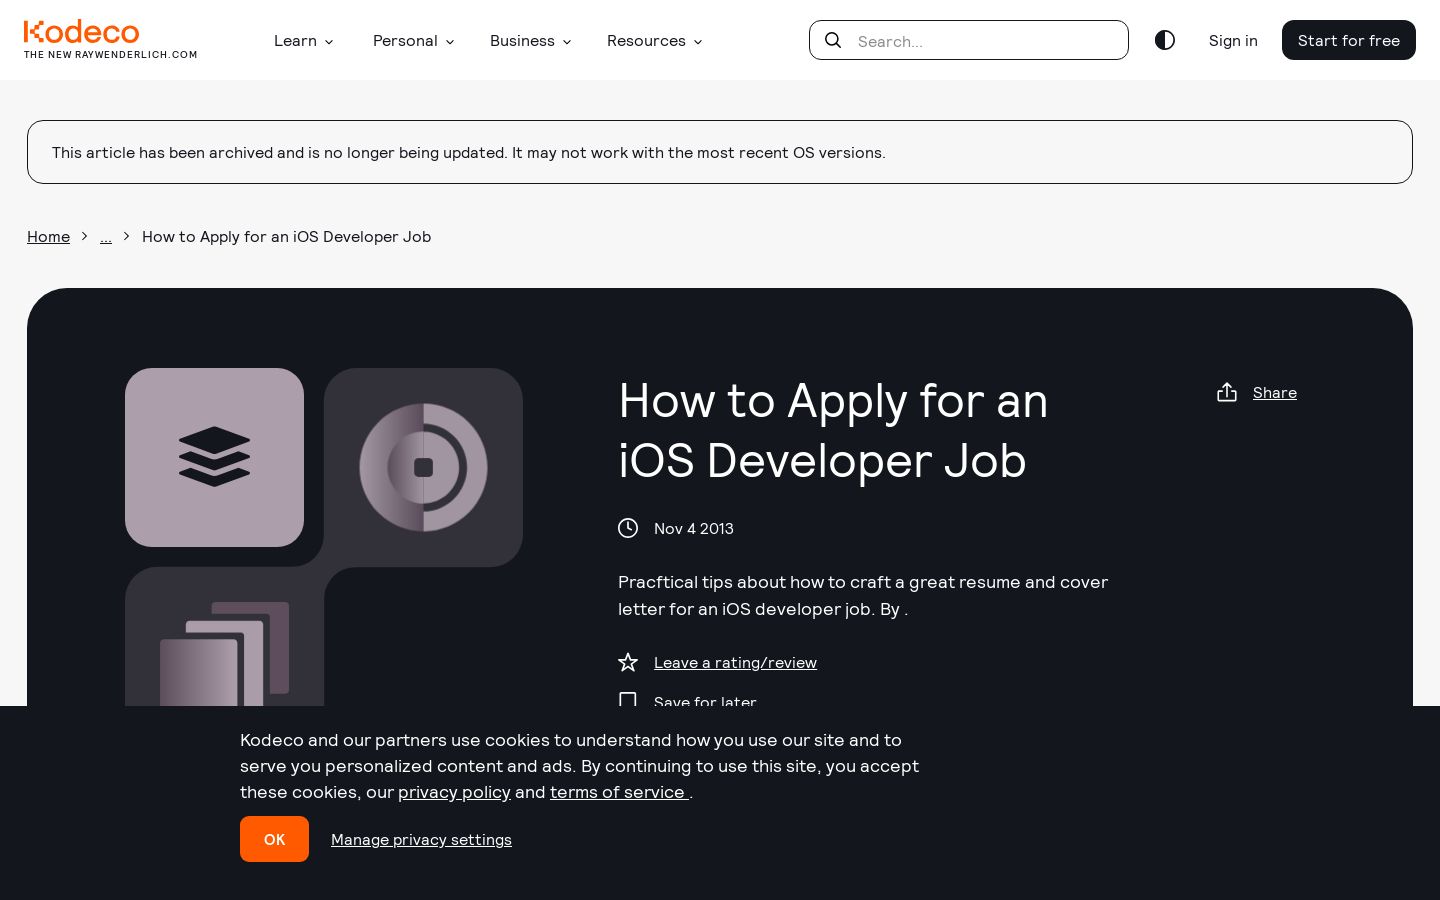The height and width of the screenshot is (900, 1440).
Task: Click the stacked layers tile icon
Action: [x=214, y=457]
